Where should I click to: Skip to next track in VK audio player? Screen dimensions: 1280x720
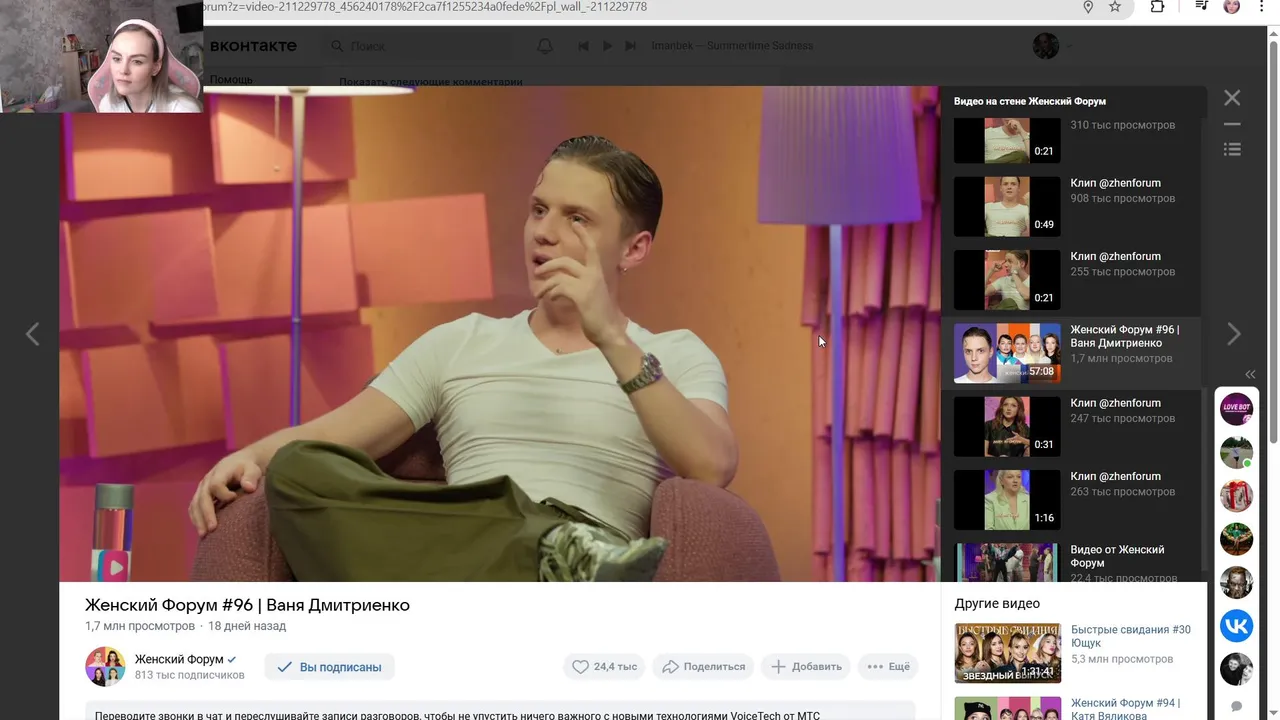click(630, 46)
